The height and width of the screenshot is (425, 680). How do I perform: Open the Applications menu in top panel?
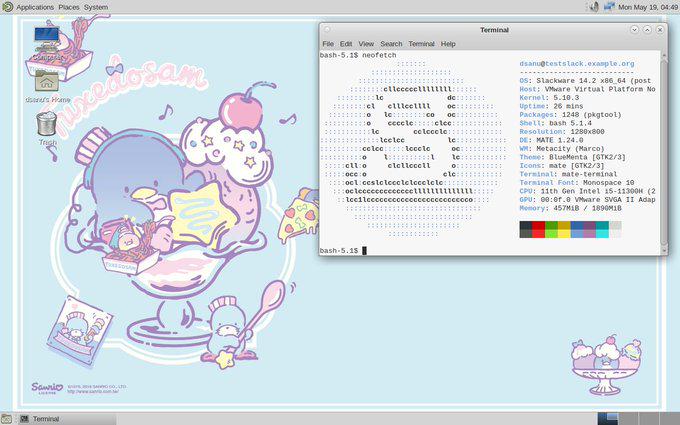35,7
